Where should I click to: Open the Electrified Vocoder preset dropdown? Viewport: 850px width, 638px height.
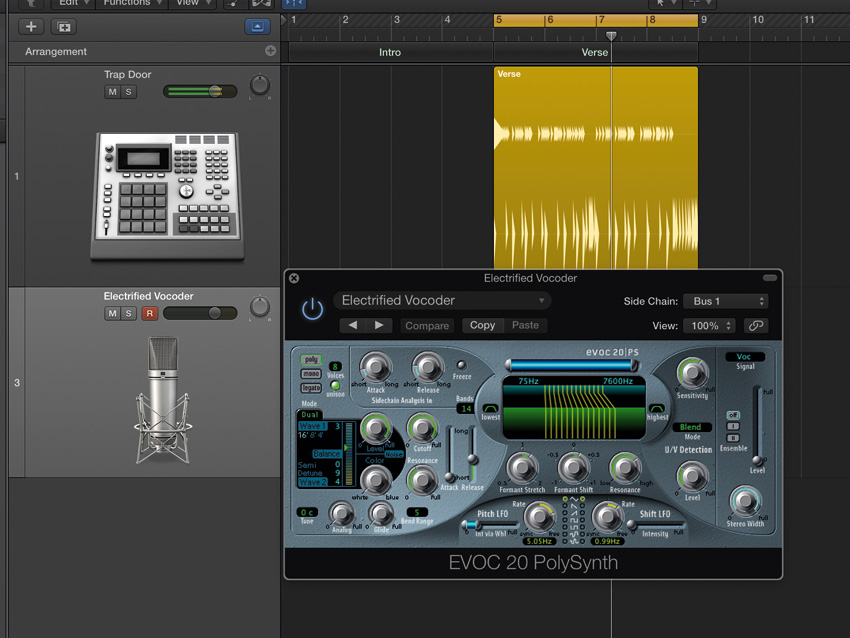point(442,300)
